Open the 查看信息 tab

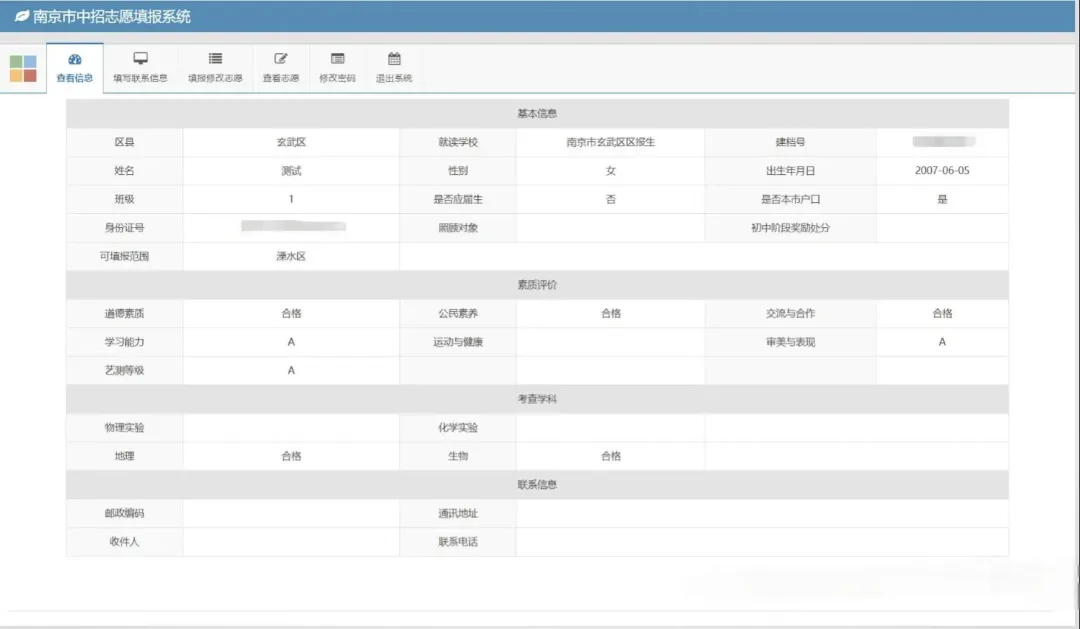click(74, 68)
